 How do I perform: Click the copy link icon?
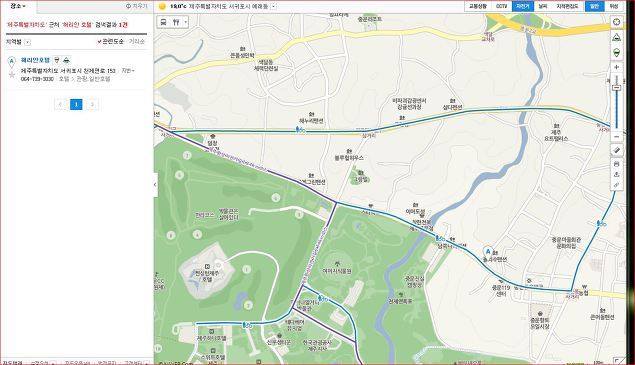pyautogui.click(x=617, y=185)
